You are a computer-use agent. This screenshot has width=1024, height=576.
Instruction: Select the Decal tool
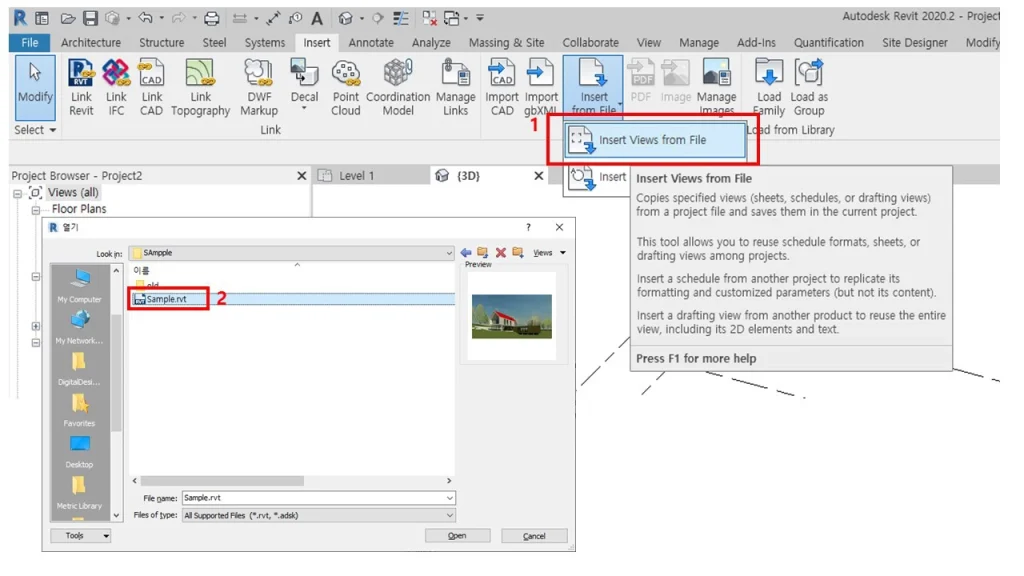point(304,85)
